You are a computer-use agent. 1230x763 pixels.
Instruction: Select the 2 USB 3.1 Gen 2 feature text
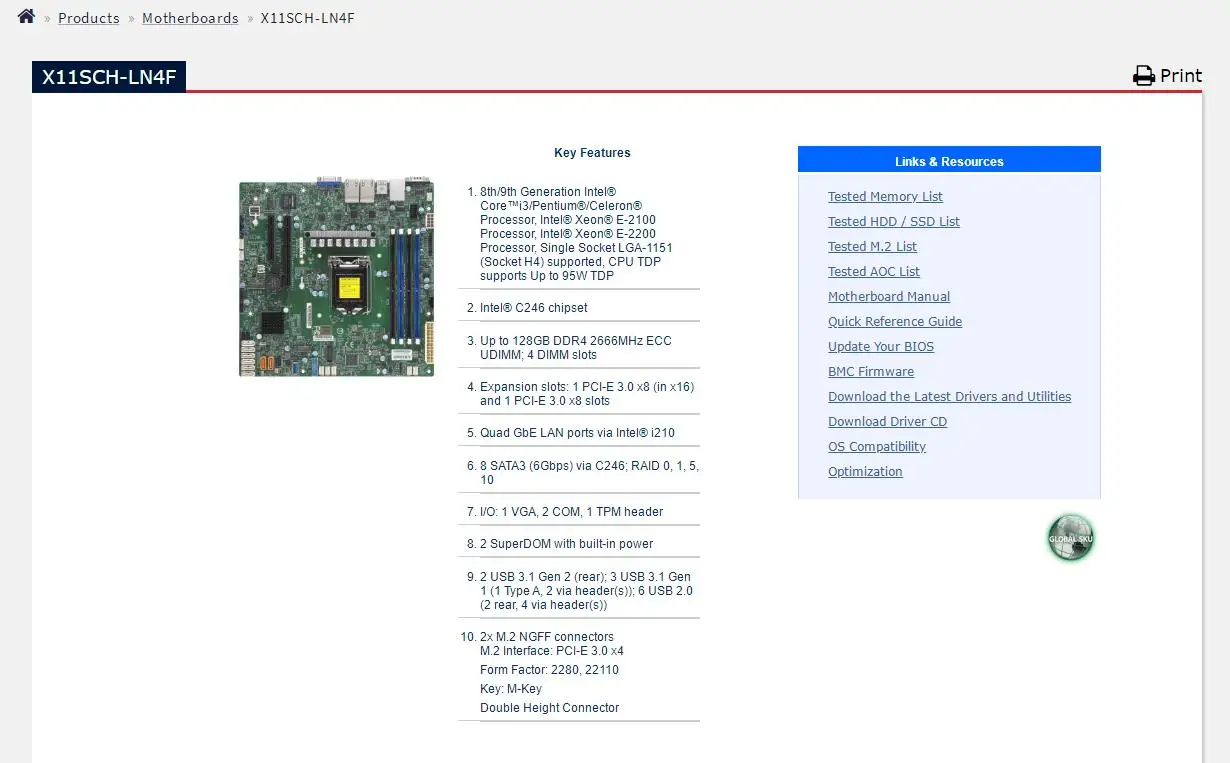tap(587, 591)
